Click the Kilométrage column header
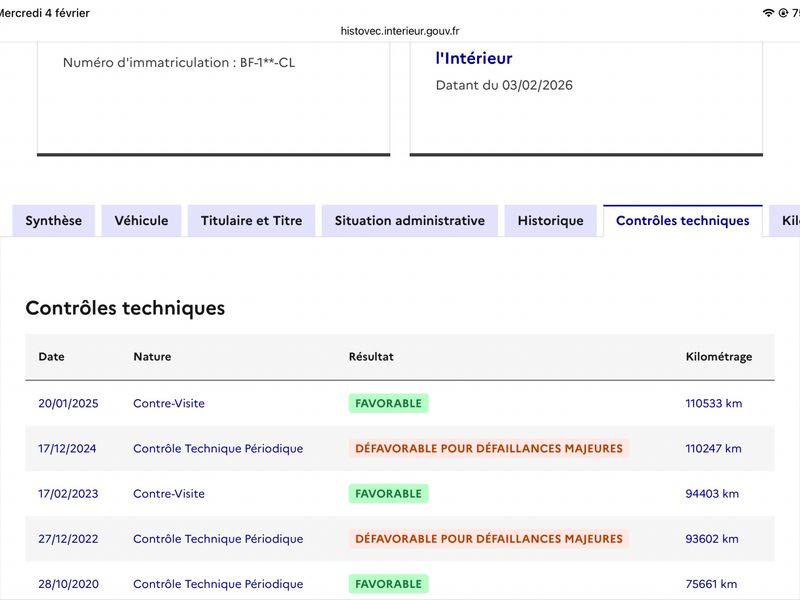This screenshot has width=800, height=600. click(x=718, y=357)
